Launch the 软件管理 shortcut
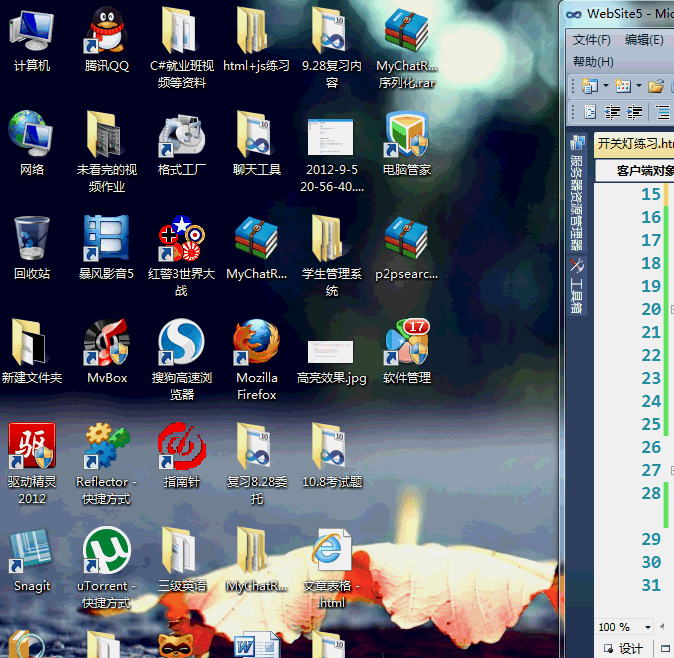Screen dimensions: 674x658 pos(406,352)
